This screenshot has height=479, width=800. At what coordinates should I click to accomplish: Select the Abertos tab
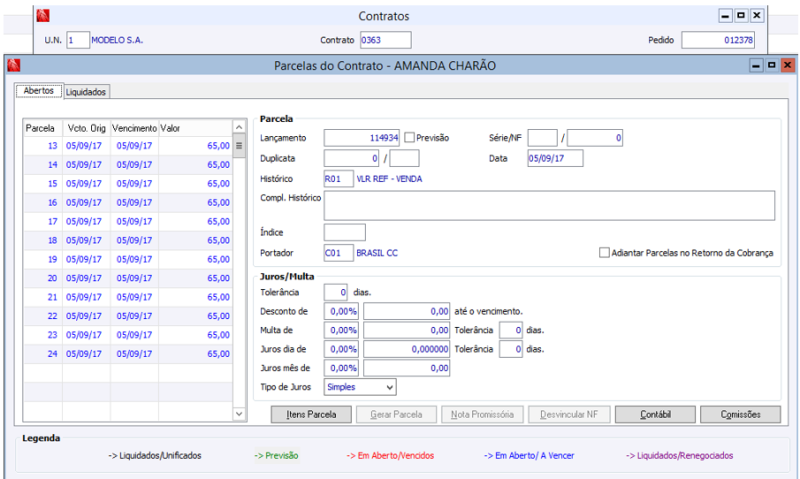click(38, 91)
